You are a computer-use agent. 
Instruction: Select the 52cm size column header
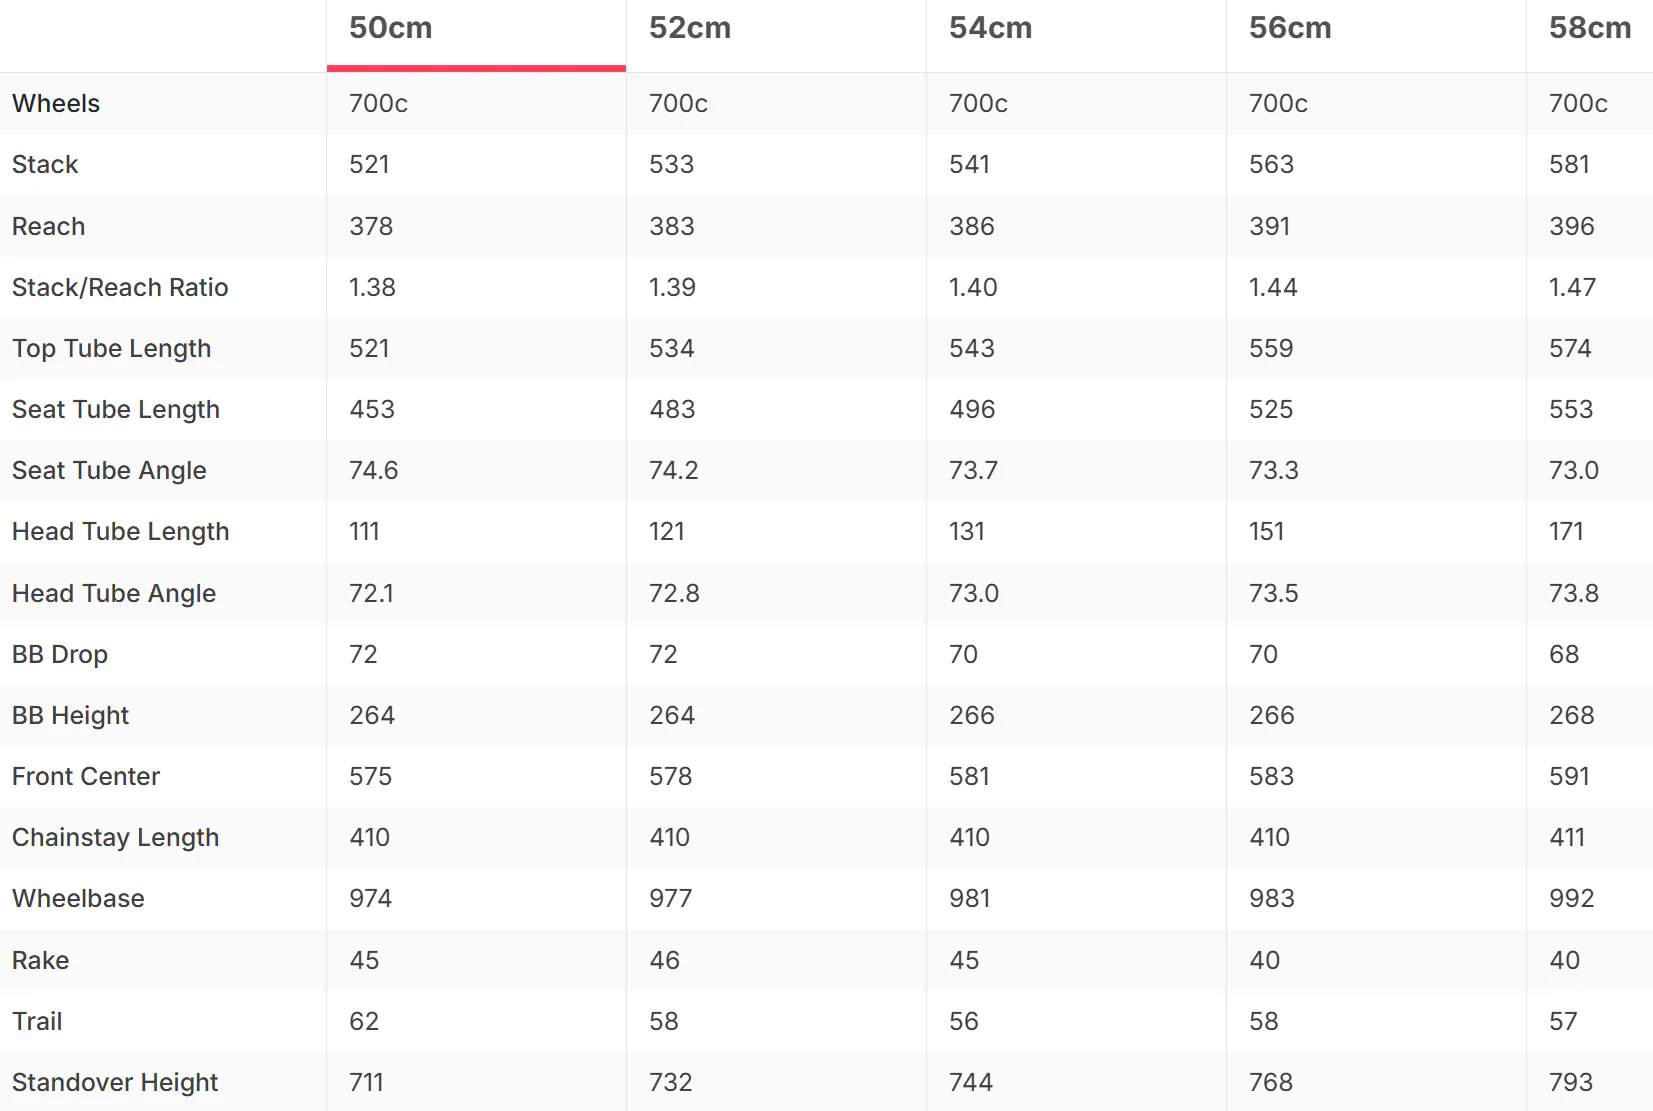click(x=690, y=28)
